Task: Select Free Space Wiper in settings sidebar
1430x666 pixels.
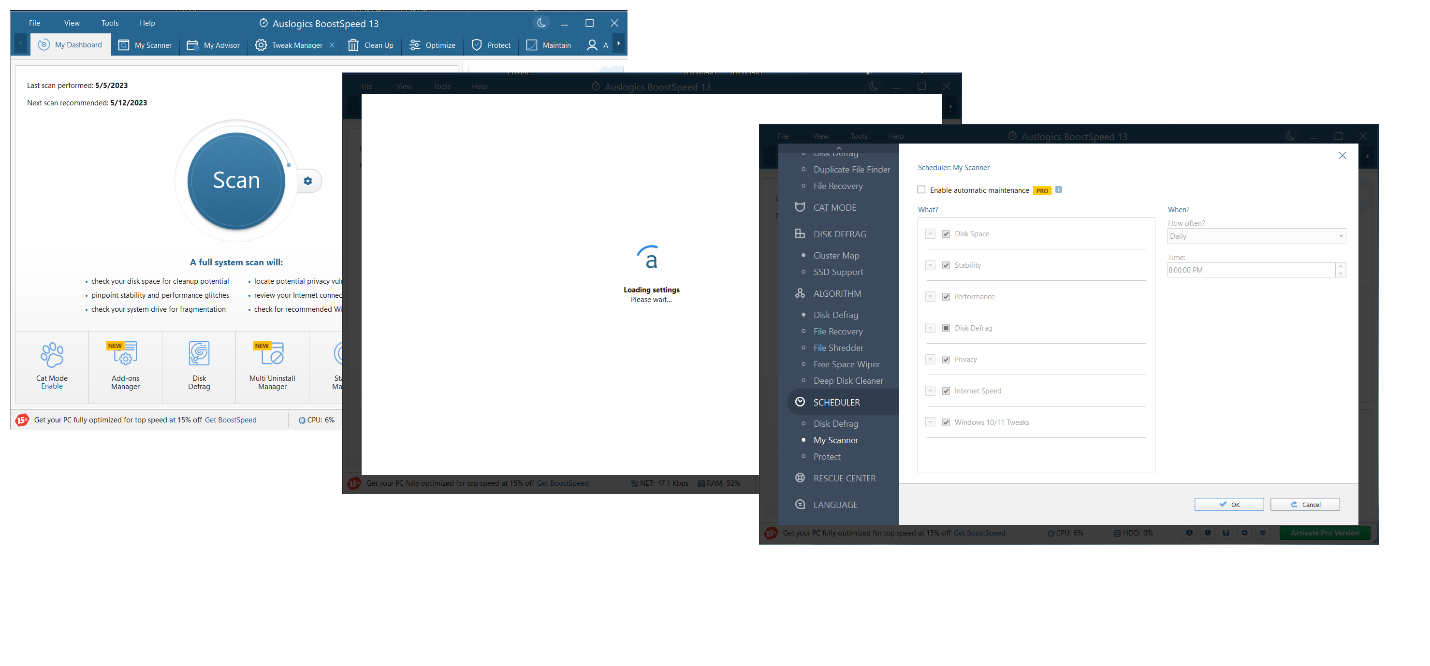Action: pyautogui.click(x=846, y=364)
